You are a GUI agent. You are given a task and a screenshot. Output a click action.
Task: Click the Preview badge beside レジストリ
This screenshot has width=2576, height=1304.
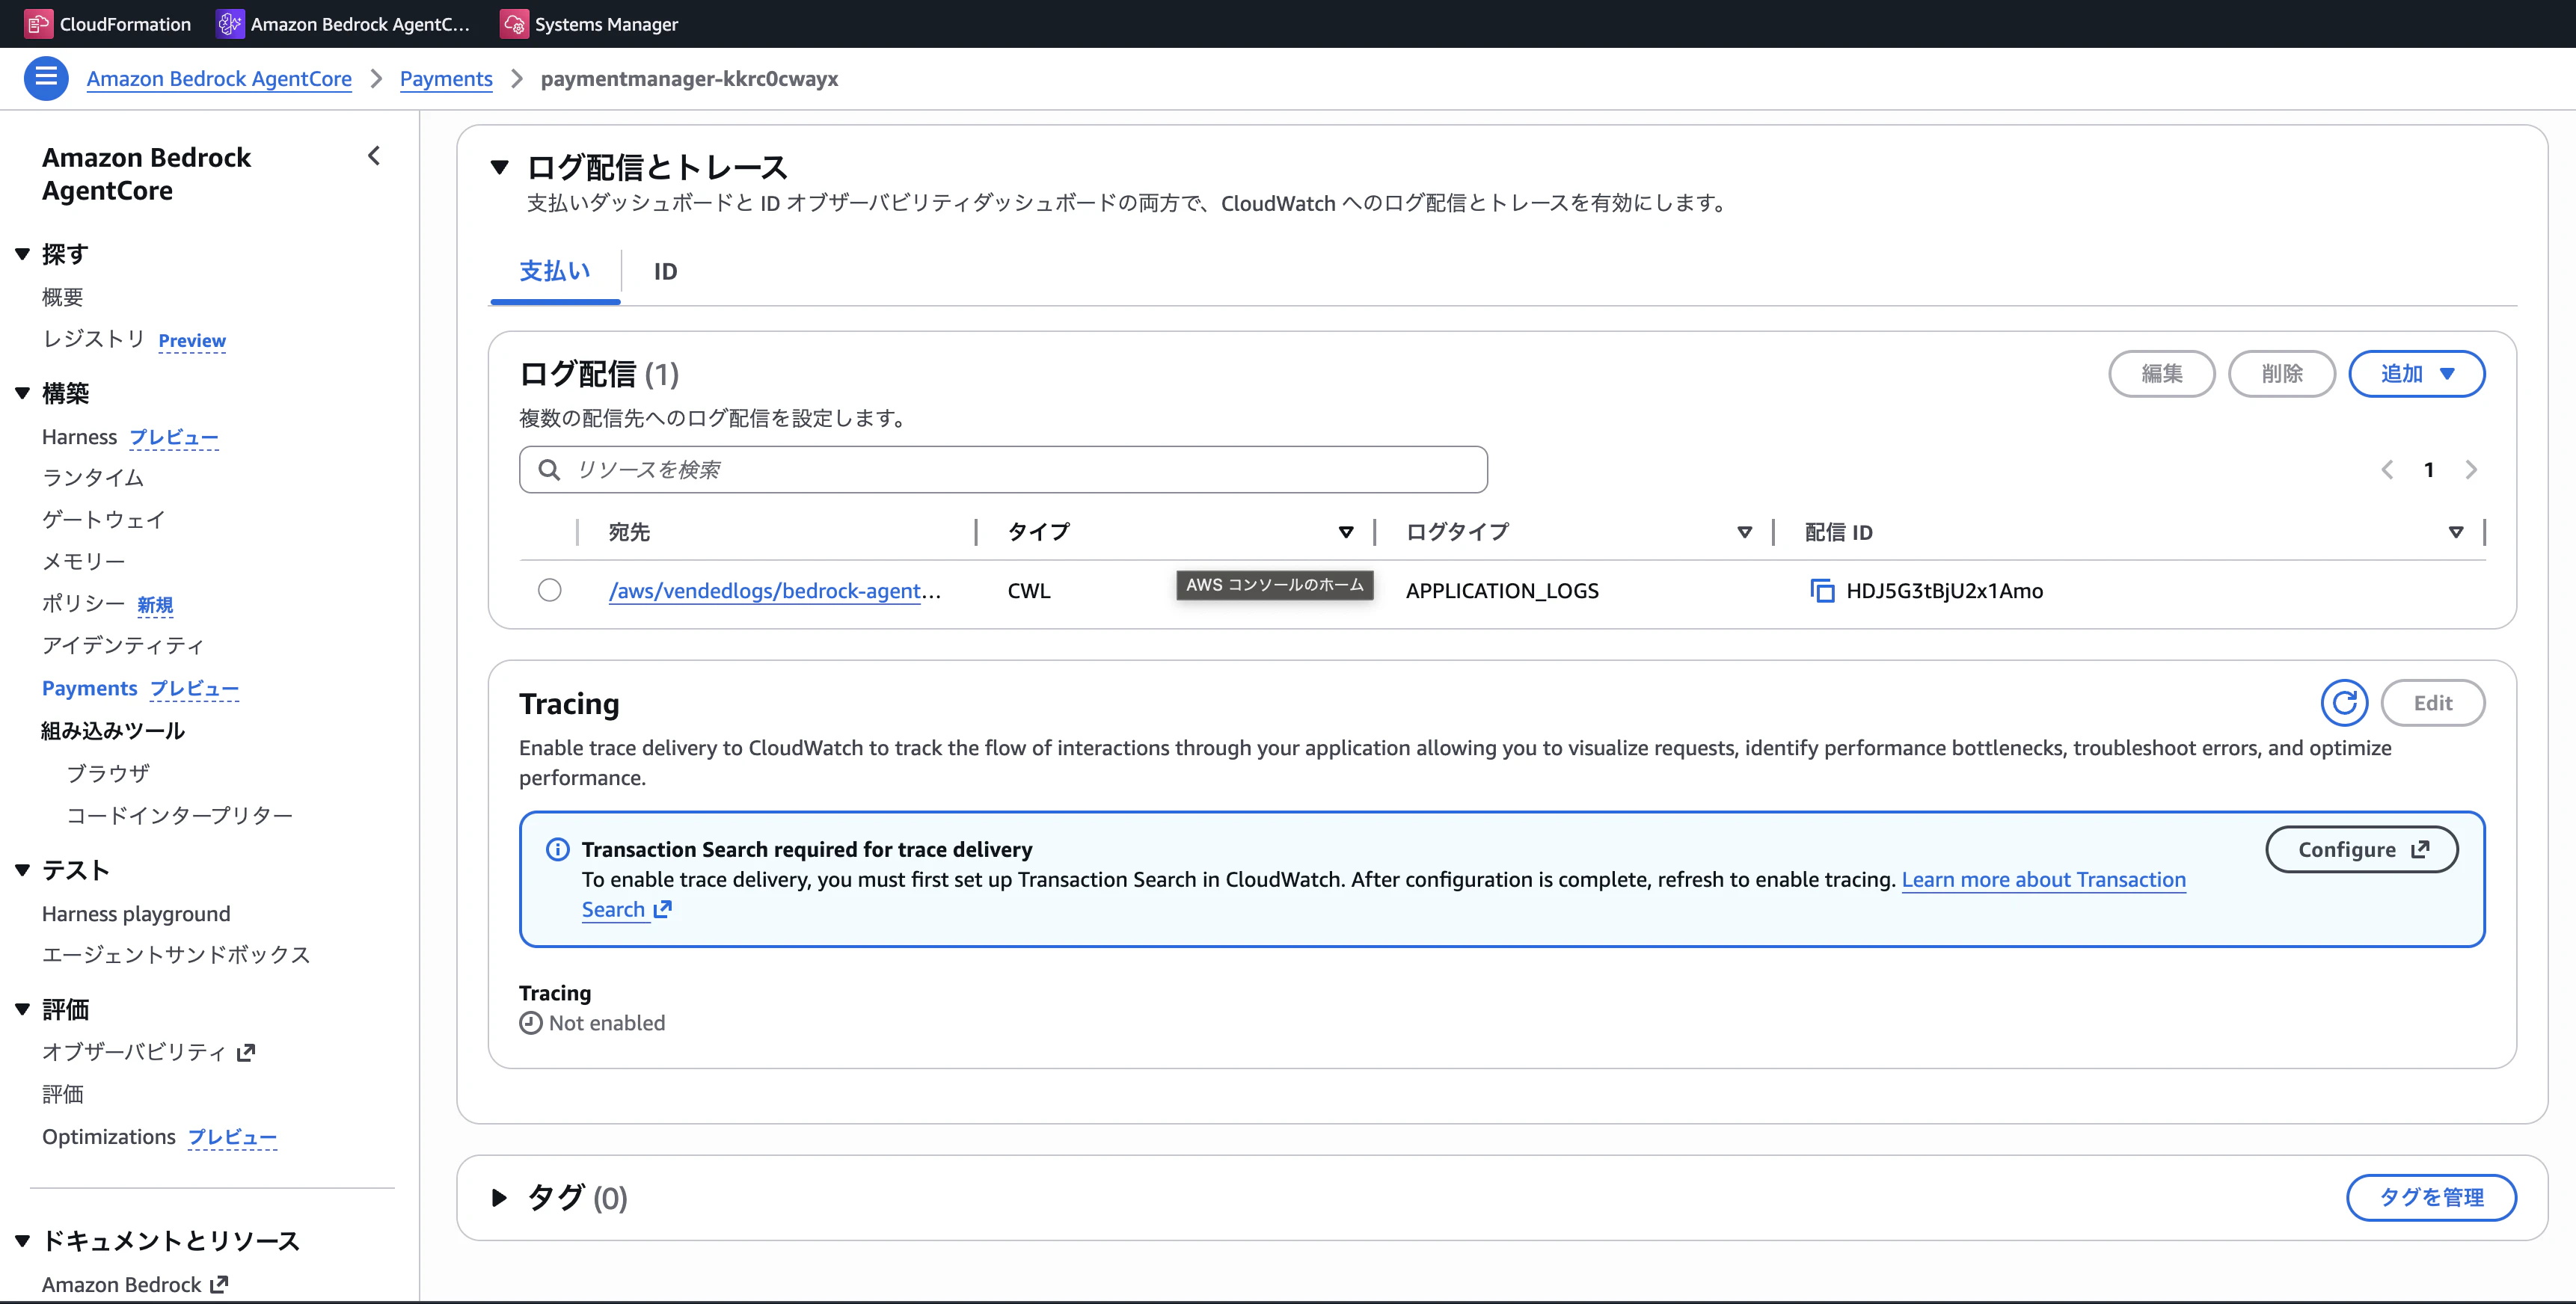pos(192,341)
